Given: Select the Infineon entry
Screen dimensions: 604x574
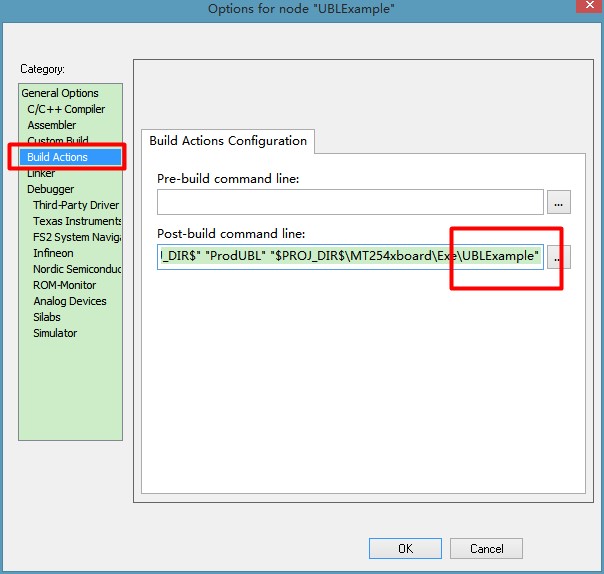Looking at the screenshot, I should point(53,253).
